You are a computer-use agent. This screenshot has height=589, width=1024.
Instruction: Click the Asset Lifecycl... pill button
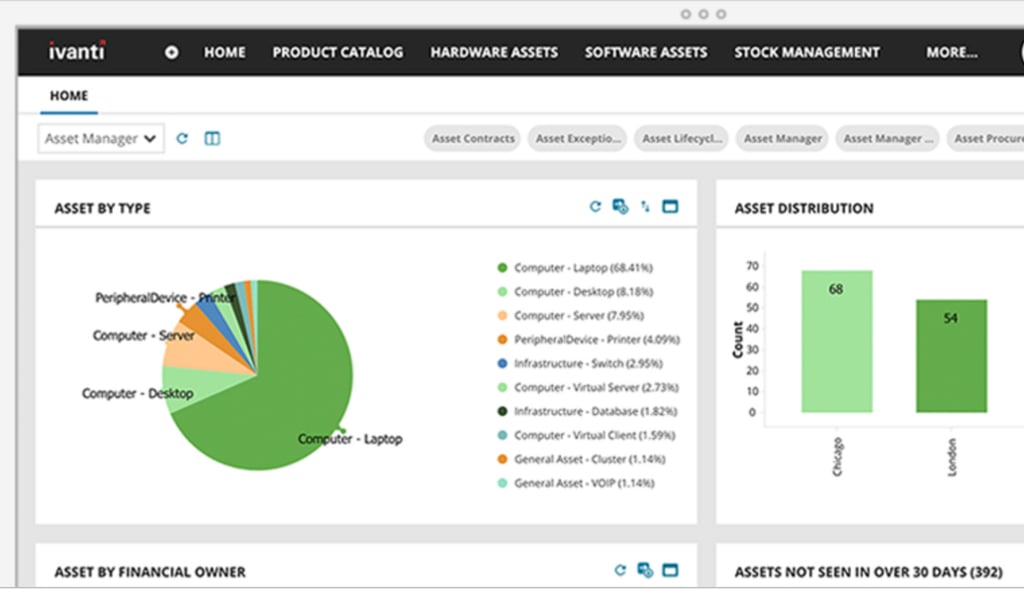tap(681, 138)
